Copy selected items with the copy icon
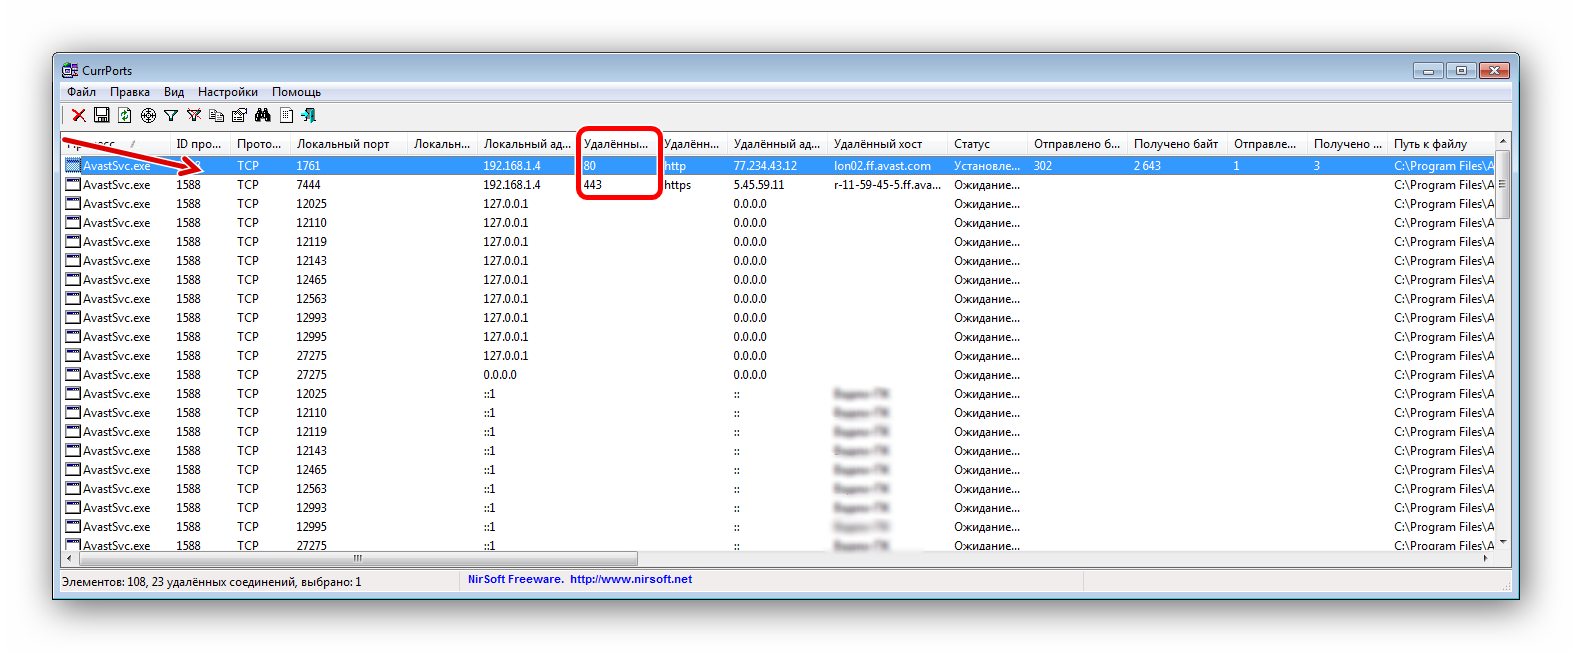Image resolution: width=1572 pixels, height=652 pixels. 216,115
